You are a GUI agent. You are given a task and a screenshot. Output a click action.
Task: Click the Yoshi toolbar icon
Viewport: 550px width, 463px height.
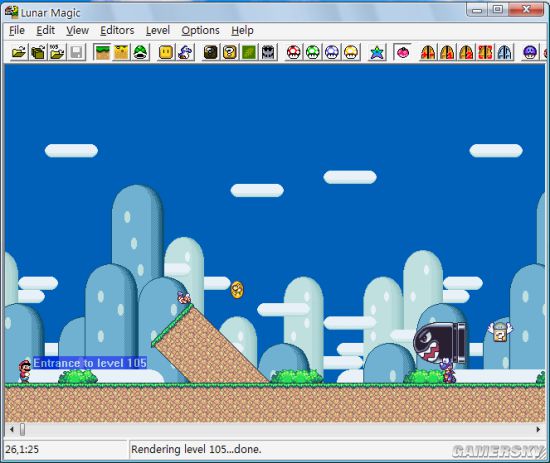[185, 52]
